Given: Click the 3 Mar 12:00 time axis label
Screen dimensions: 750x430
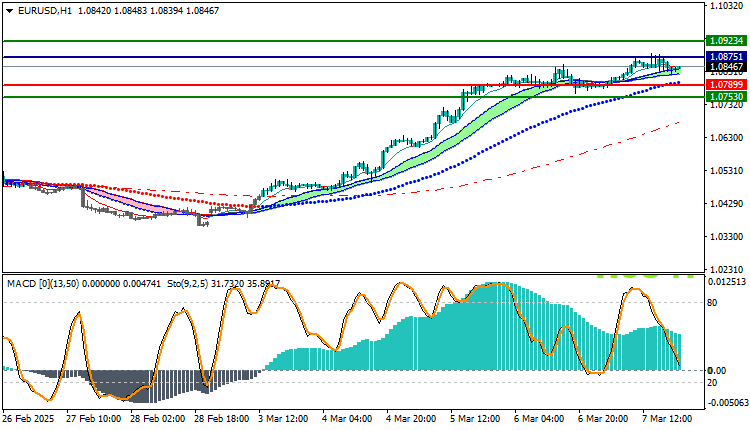Looking at the screenshot, I should click(x=283, y=419).
